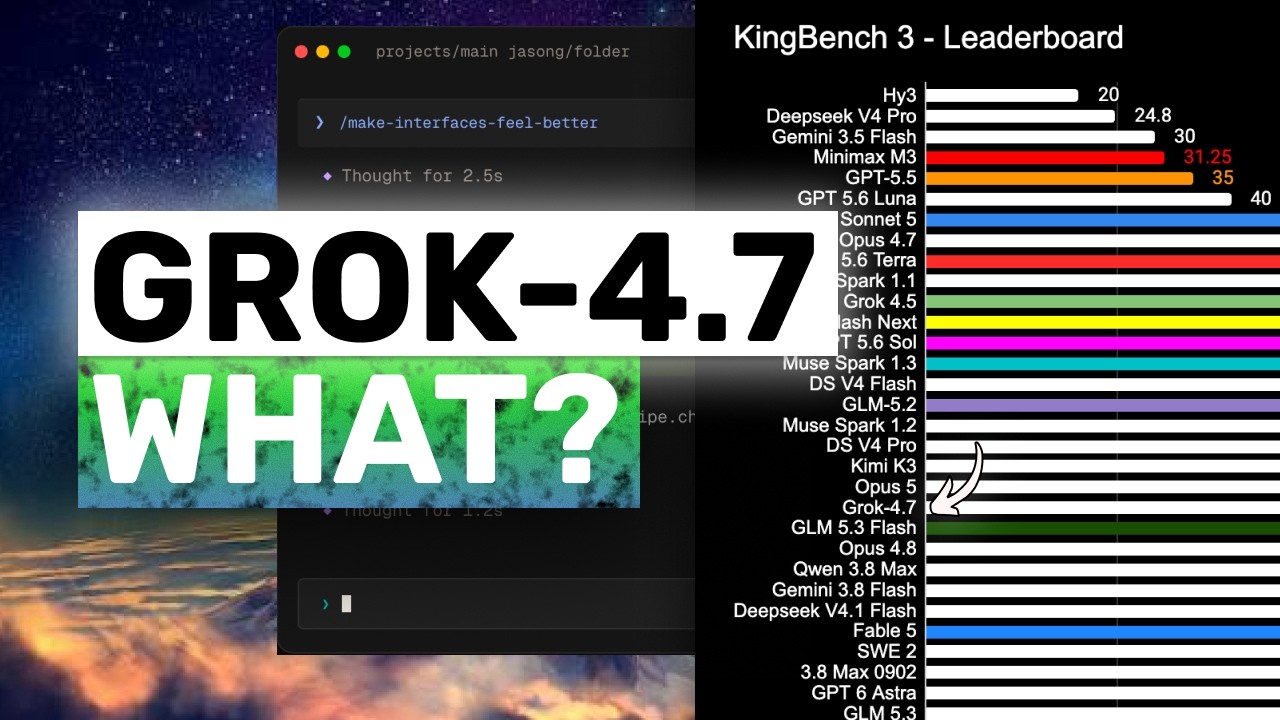Screen dimensions: 1280x720
Task: Focus the terminal prompt input at bottom
Action: (497, 603)
